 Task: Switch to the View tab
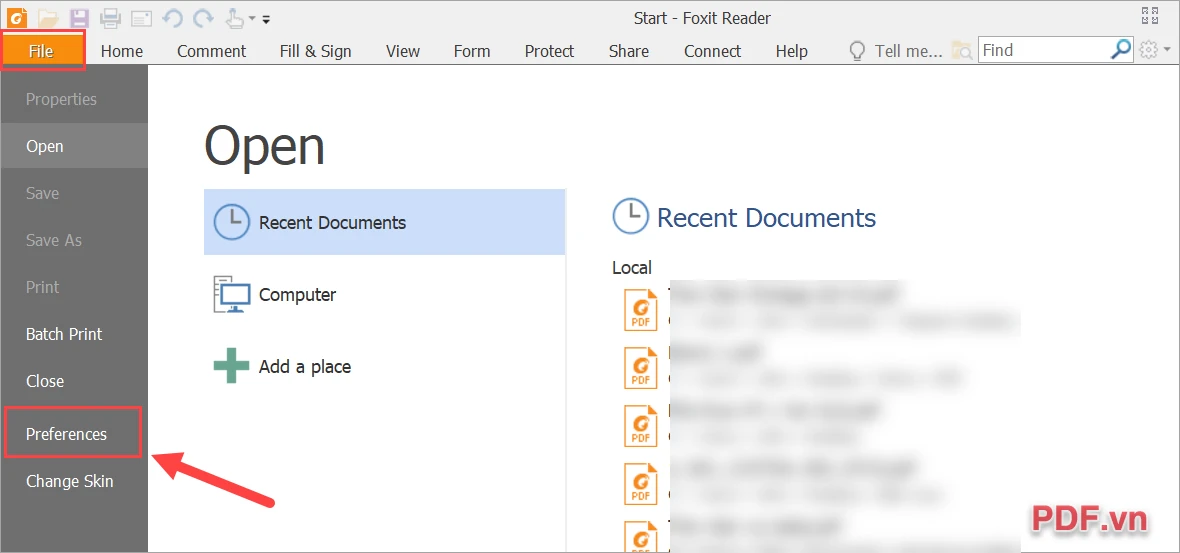[x=403, y=51]
